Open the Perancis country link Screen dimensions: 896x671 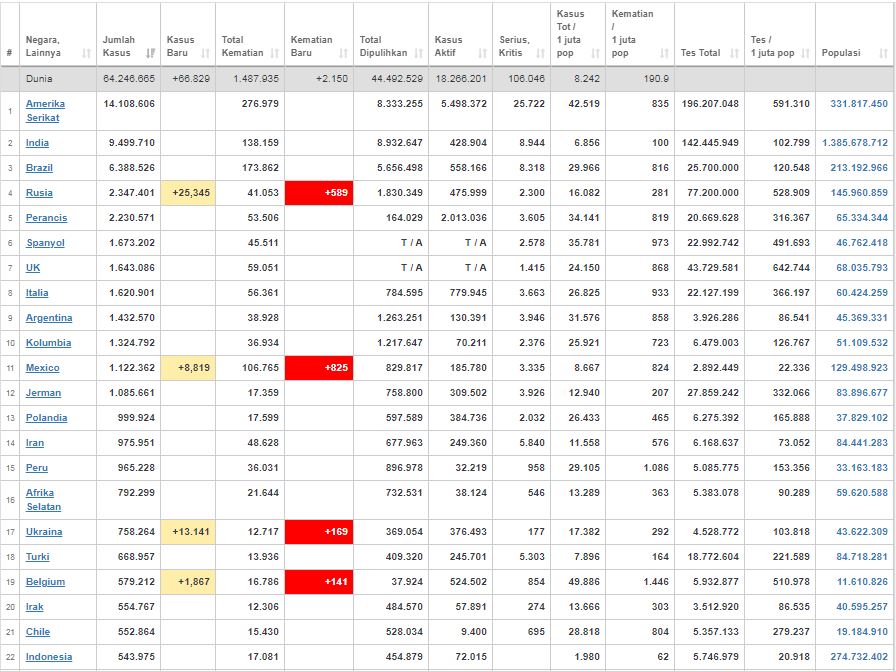click(46, 218)
